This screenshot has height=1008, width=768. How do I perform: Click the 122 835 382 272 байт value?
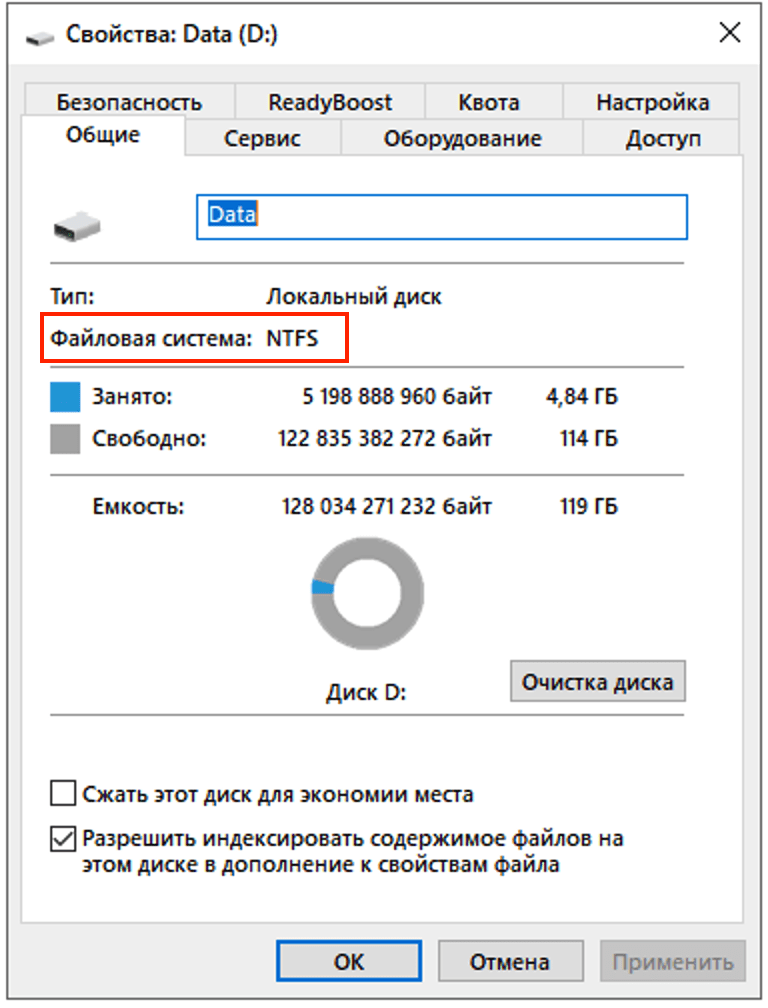[385, 438]
